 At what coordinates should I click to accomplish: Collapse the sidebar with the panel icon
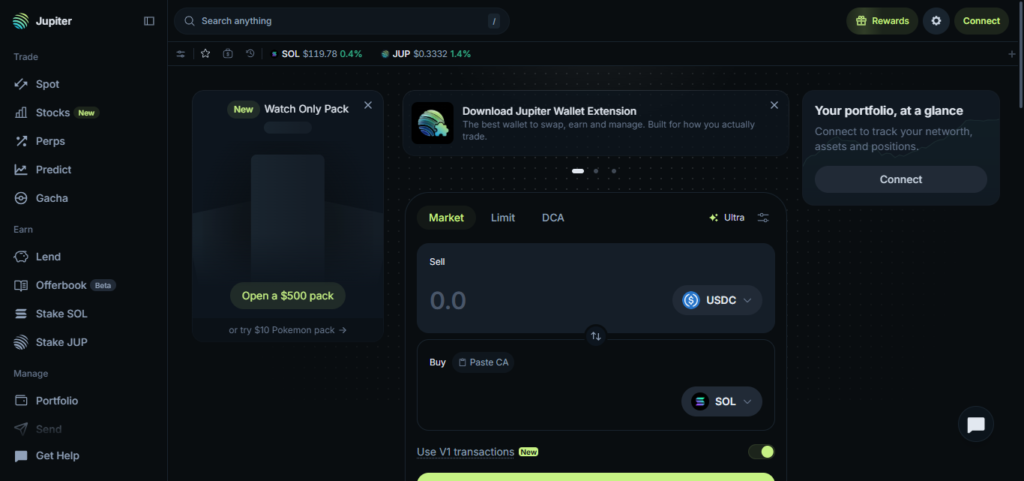[149, 21]
